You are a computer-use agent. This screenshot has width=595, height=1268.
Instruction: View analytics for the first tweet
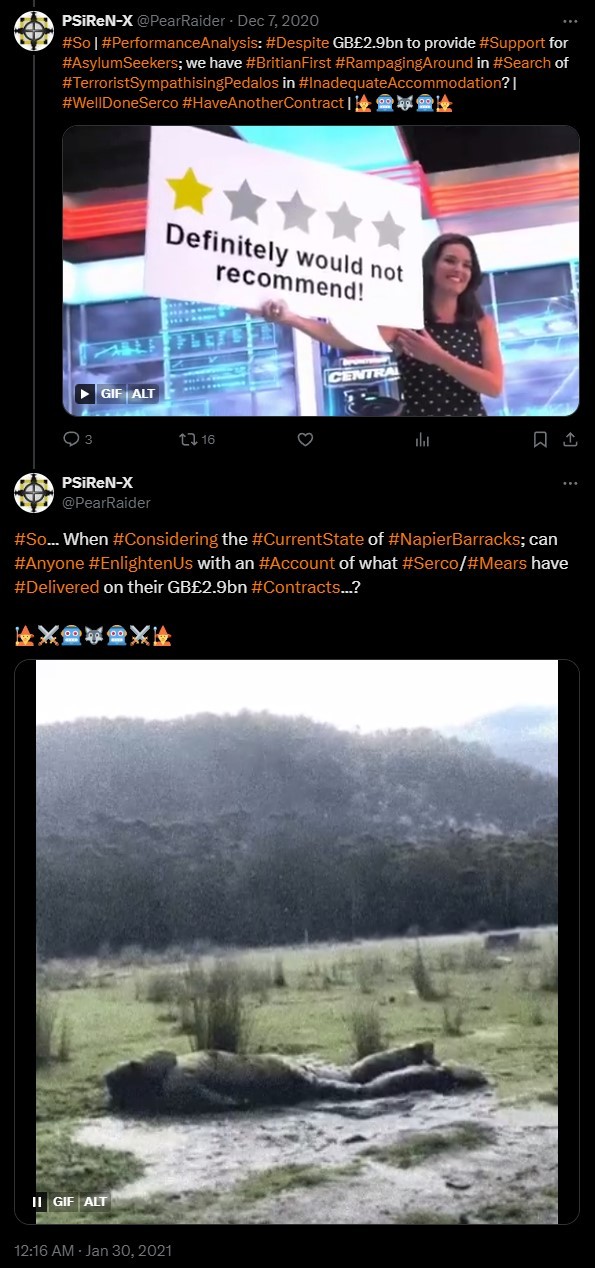point(422,439)
